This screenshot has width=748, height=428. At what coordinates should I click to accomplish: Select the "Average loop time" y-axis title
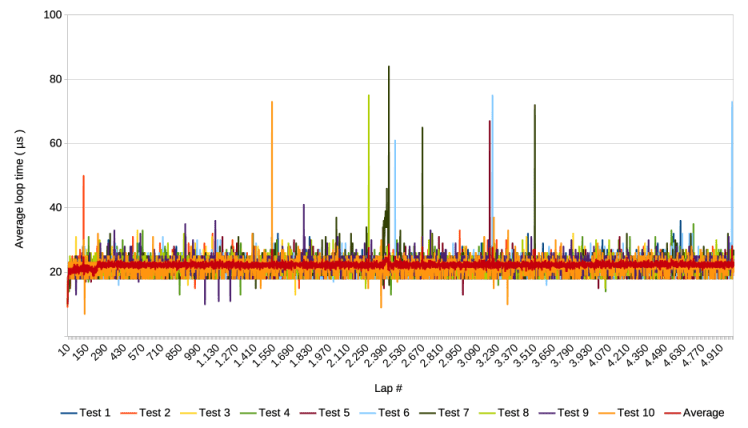pos(20,177)
